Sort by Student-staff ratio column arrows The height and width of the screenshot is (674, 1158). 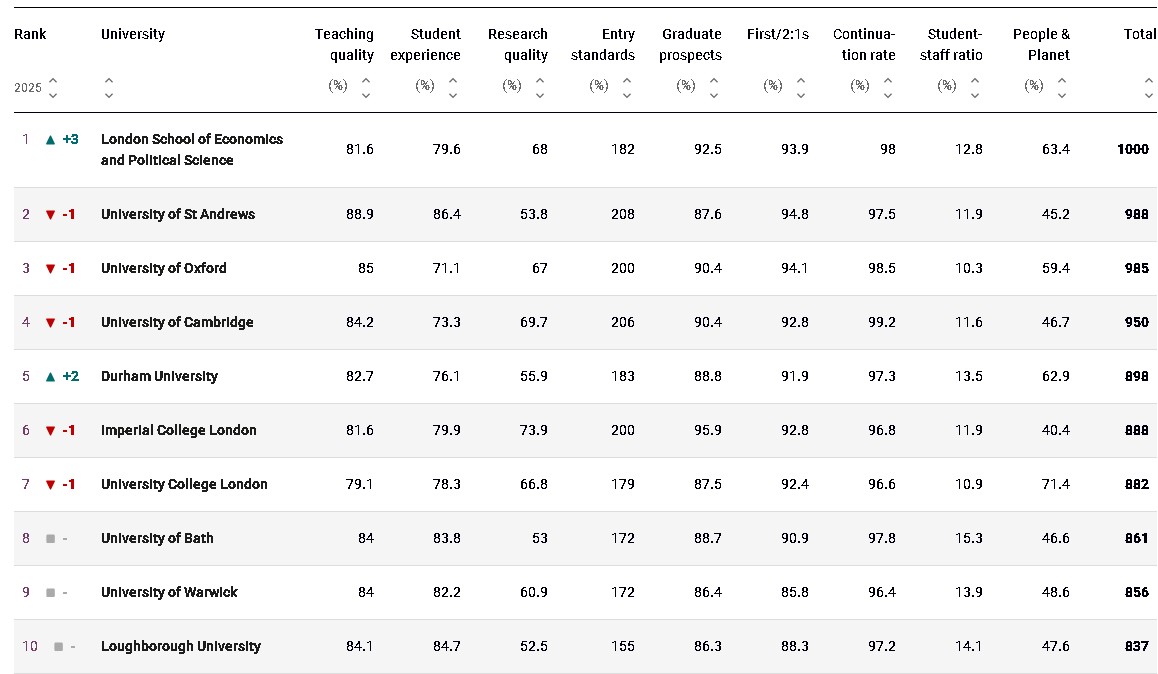[975, 88]
